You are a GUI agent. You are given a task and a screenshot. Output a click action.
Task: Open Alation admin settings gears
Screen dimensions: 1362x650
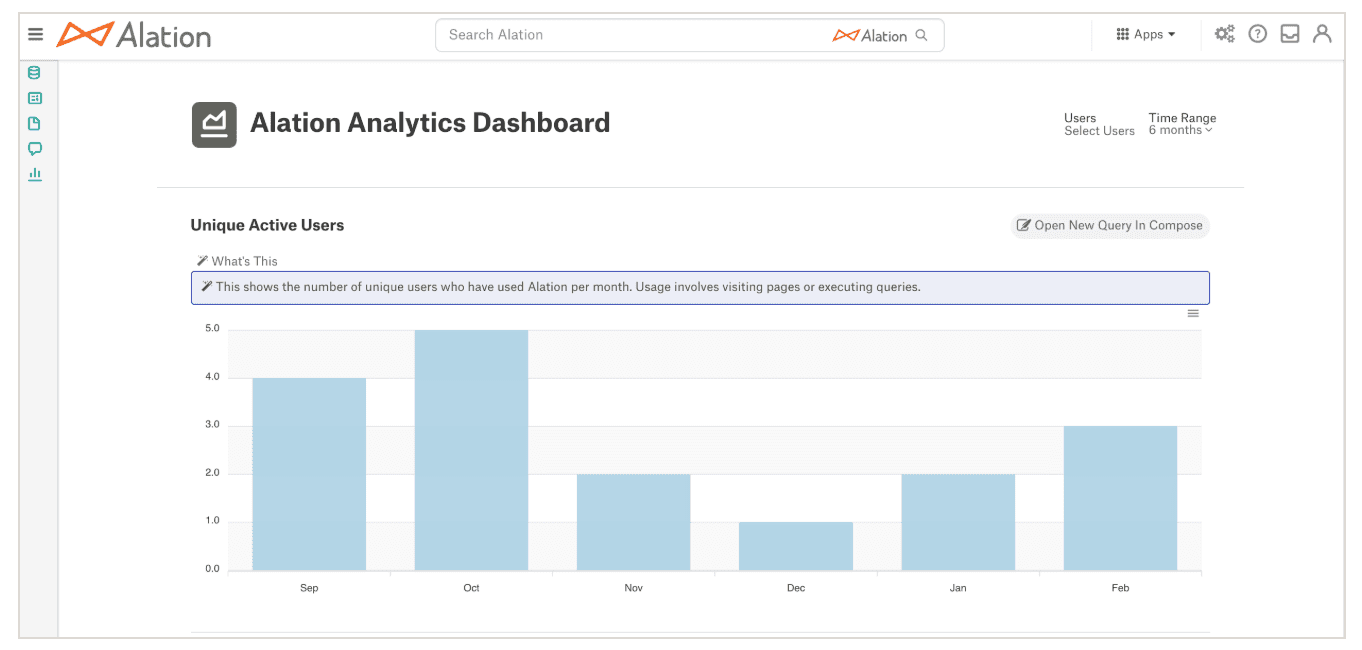click(1225, 33)
